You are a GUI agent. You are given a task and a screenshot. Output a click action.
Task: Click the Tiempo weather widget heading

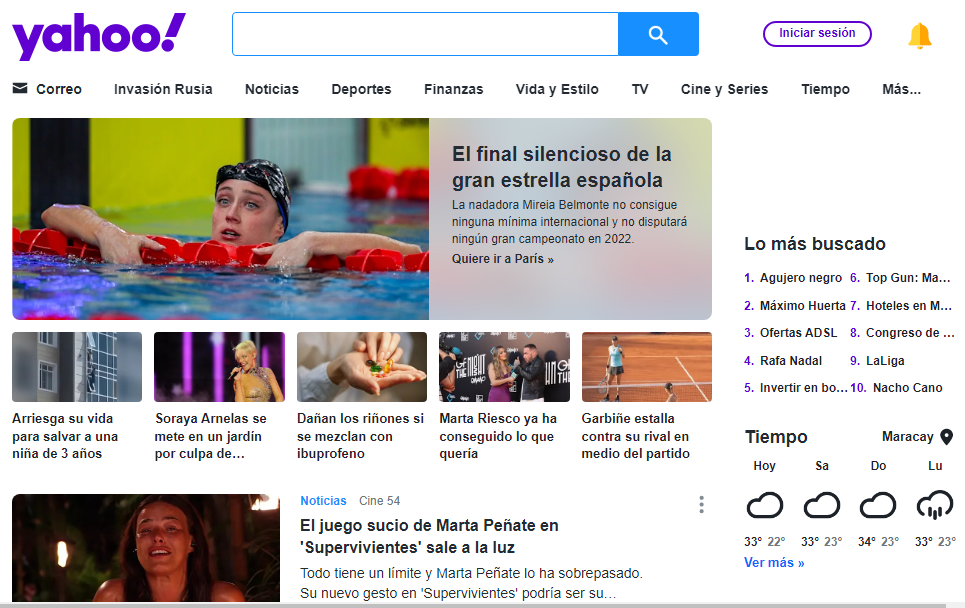coord(776,436)
